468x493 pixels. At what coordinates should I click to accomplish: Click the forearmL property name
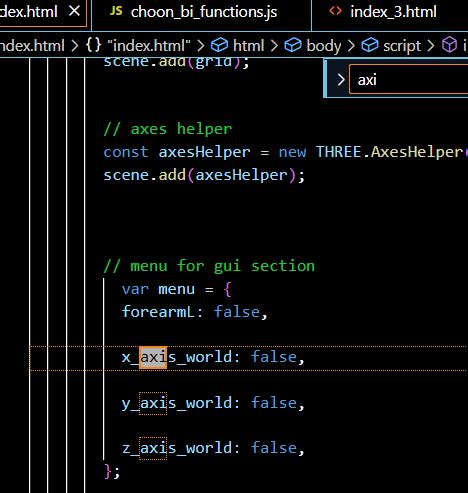(158, 312)
